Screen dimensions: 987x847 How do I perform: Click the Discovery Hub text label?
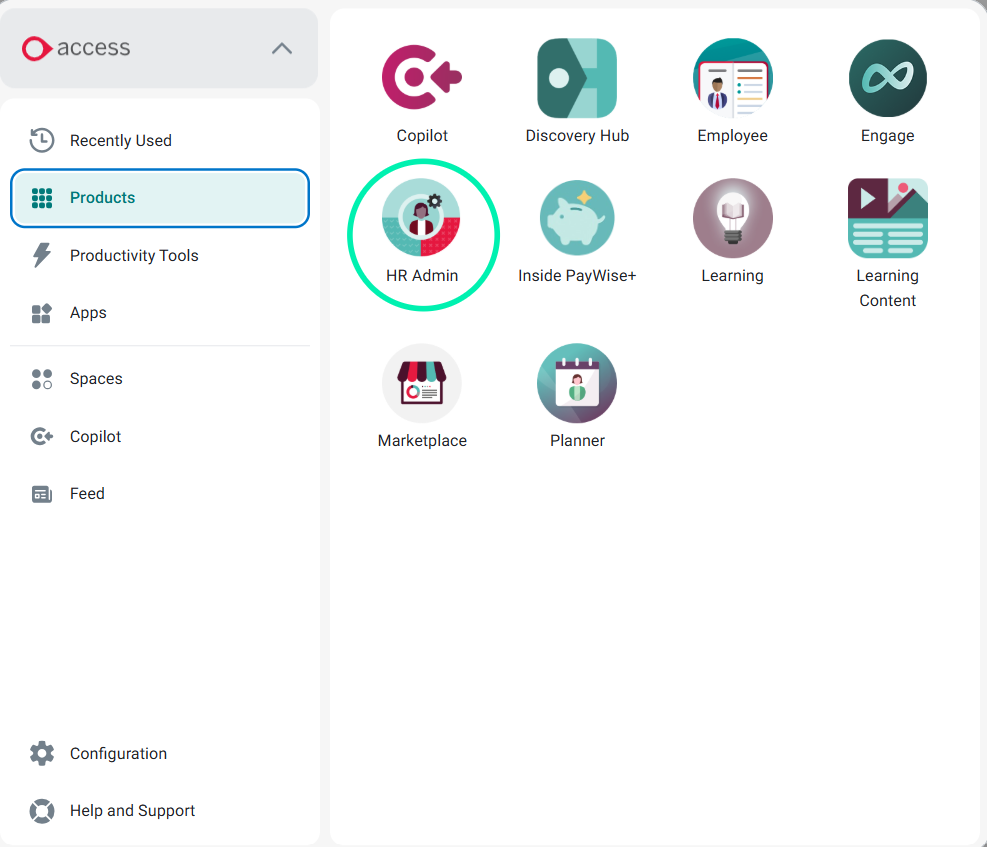click(577, 136)
